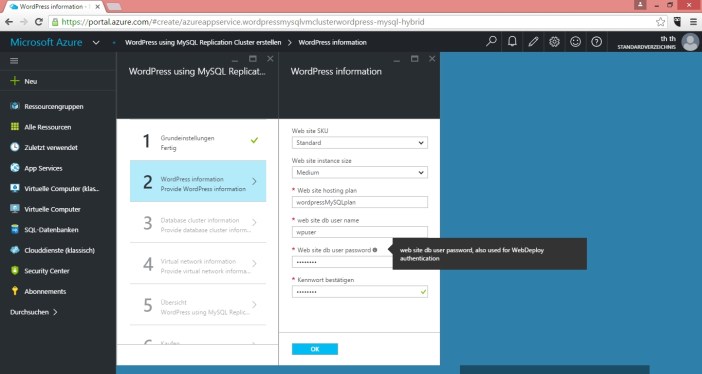
Task: Open the search magnifier in Azure top bar
Action: pos(491,42)
